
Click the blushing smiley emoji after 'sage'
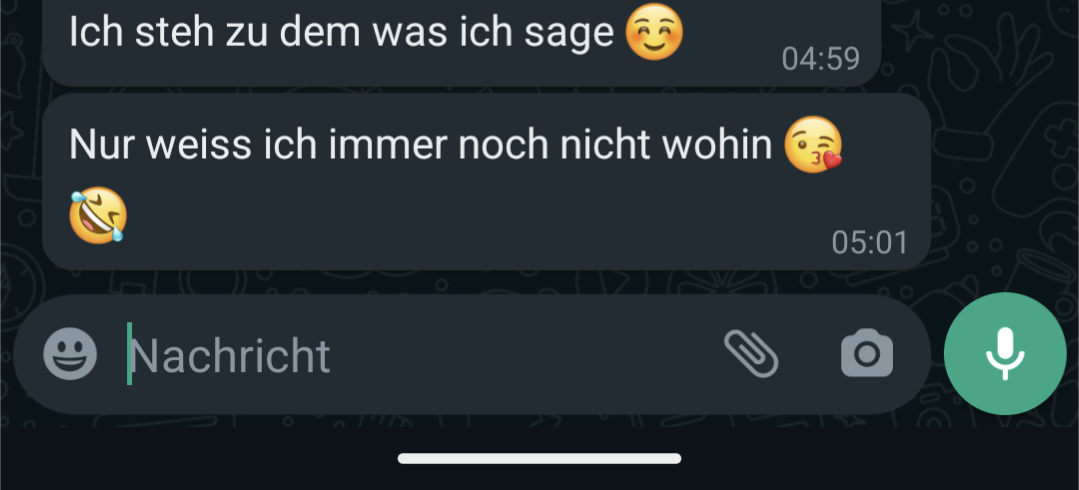(654, 31)
